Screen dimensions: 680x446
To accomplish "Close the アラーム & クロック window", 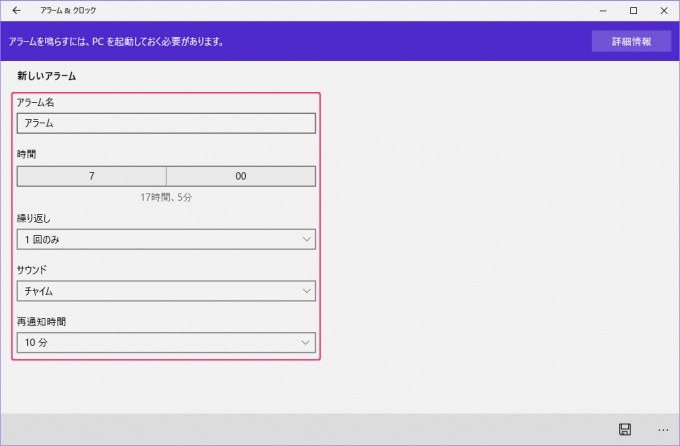I will pos(664,10).
